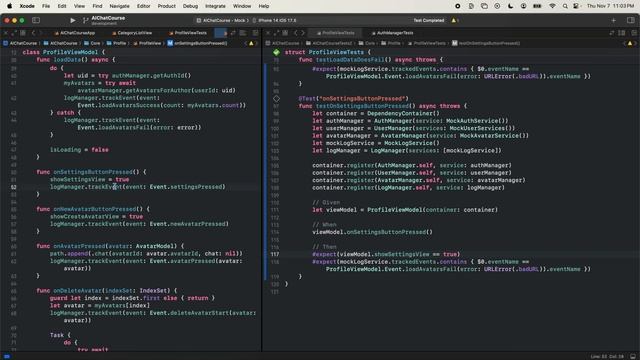
Task: Choose run destination iPhone 14 iOS 17.6
Action: [275, 20]
